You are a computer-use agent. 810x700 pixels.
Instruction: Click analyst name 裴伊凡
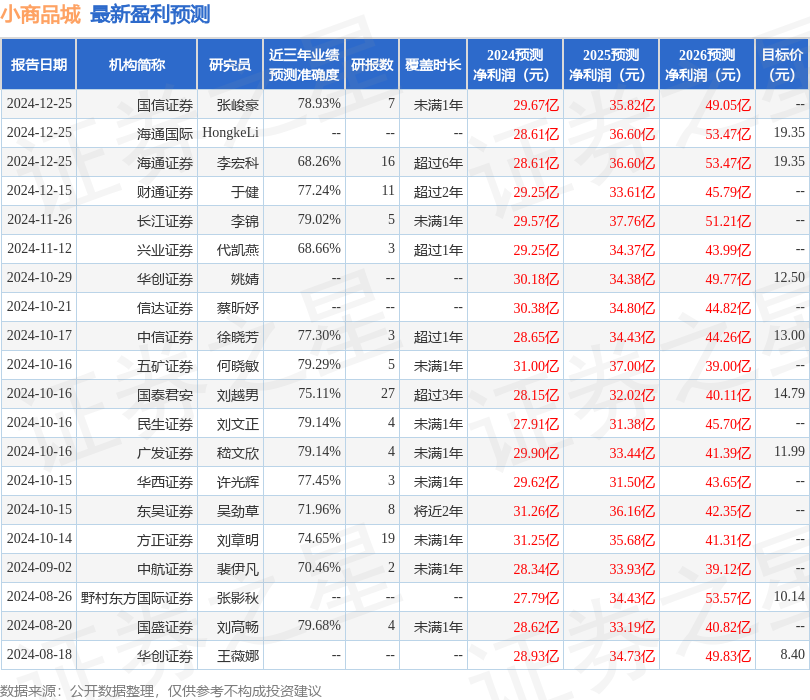pos(238,569)
